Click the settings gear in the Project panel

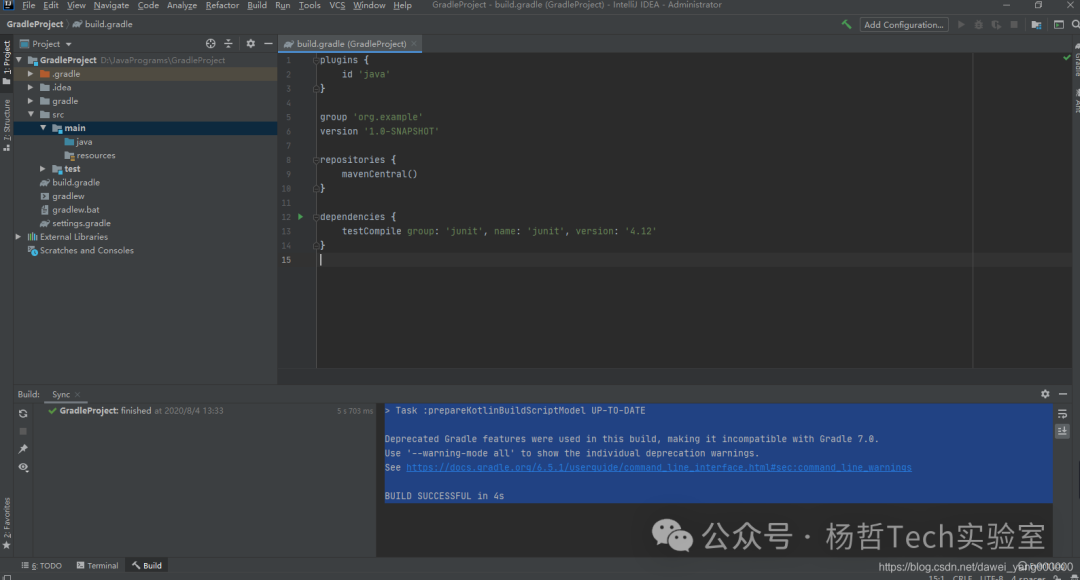coord(250,44)
